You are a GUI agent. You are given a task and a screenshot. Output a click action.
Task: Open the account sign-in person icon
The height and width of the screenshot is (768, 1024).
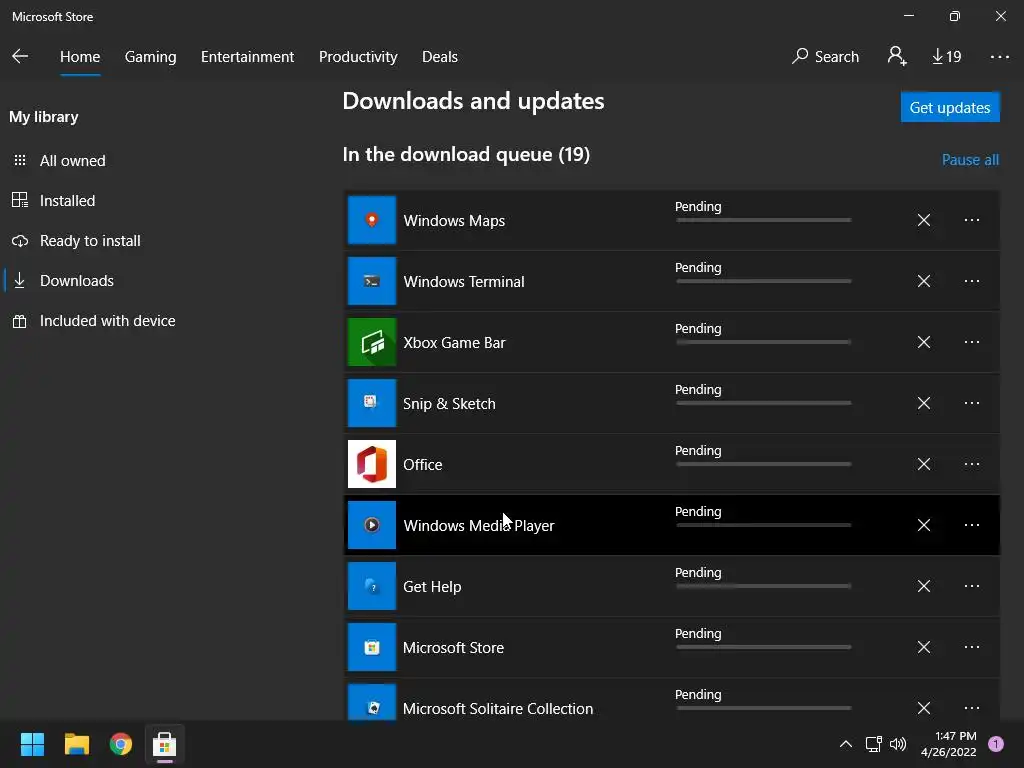[x=897, y=56]
